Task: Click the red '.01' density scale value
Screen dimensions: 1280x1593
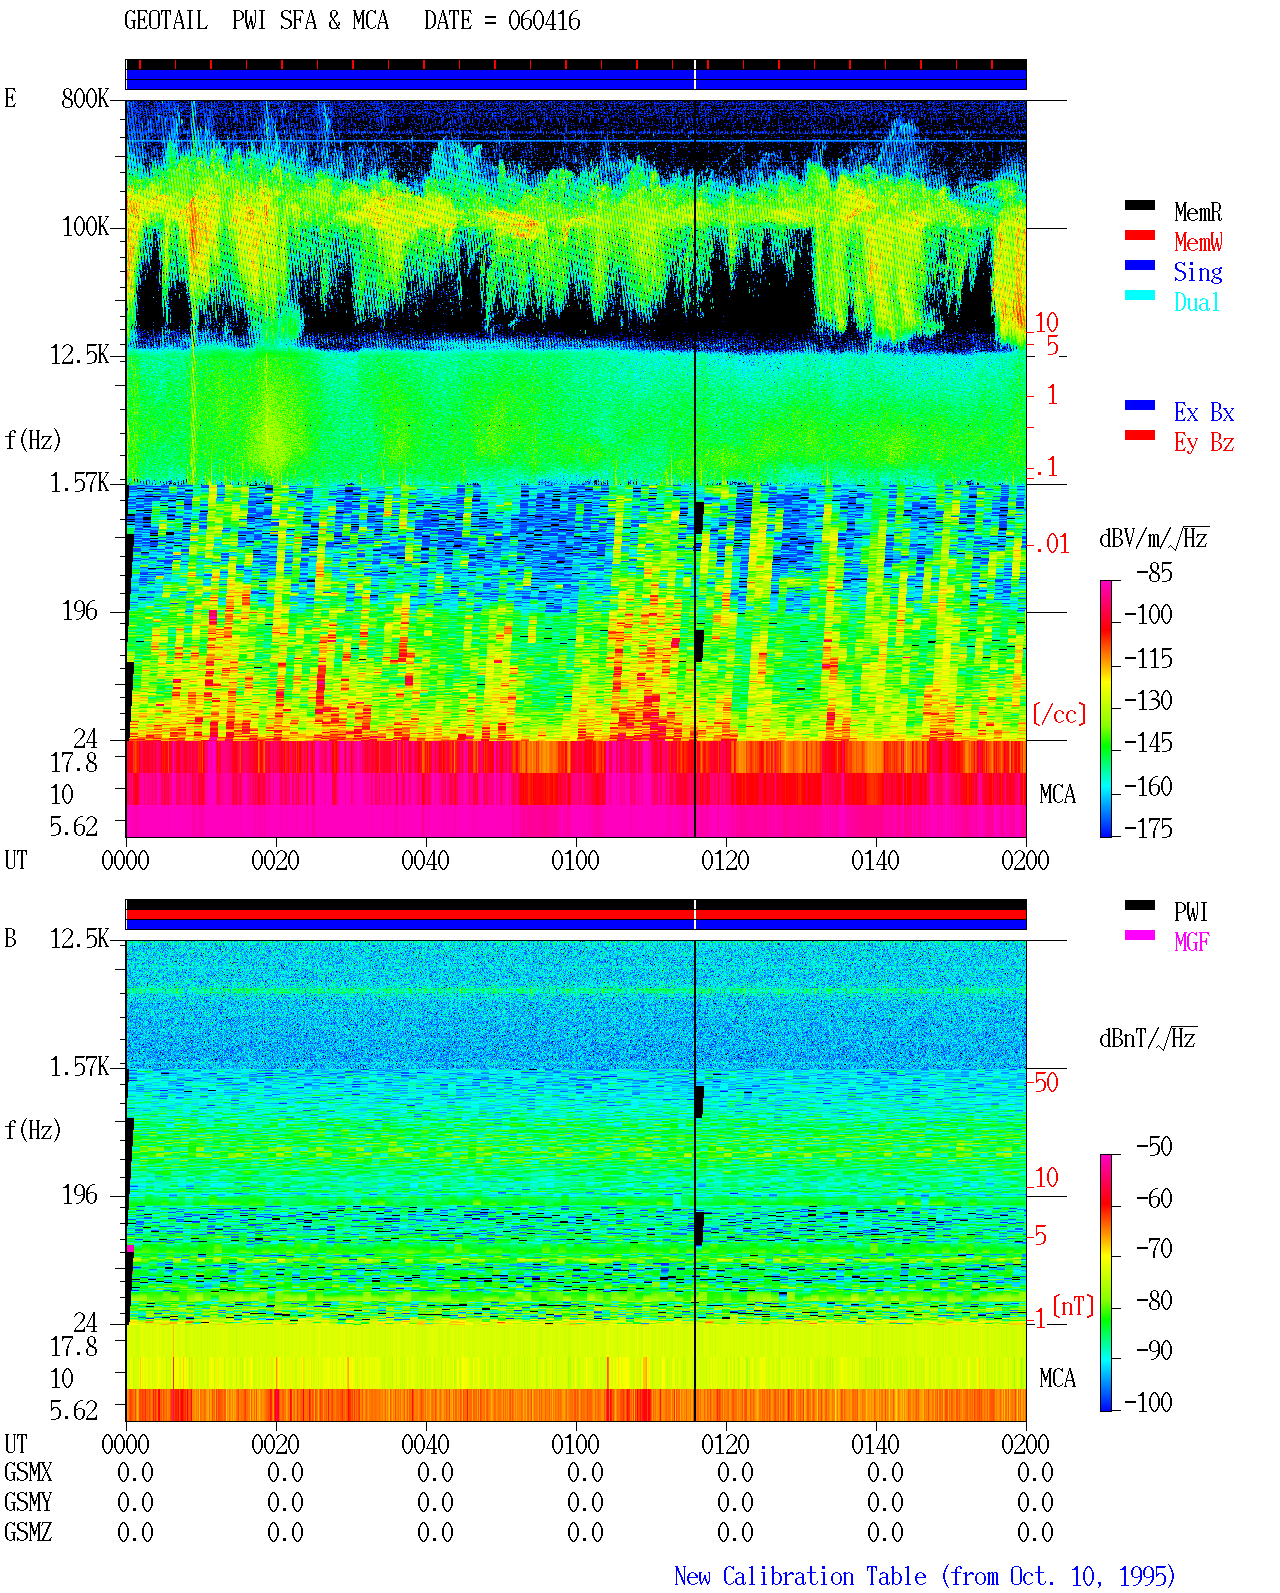Action: point(1052,544)
